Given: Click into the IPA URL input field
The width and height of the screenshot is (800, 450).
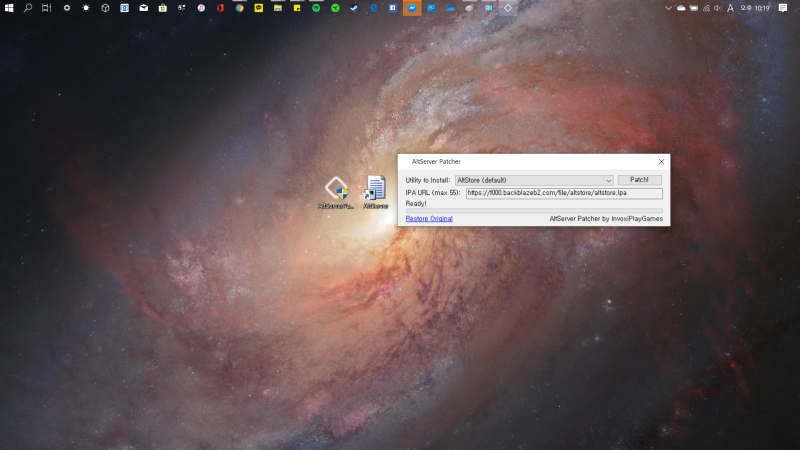Looking at the screenshot, I should (x=564, y=193).
